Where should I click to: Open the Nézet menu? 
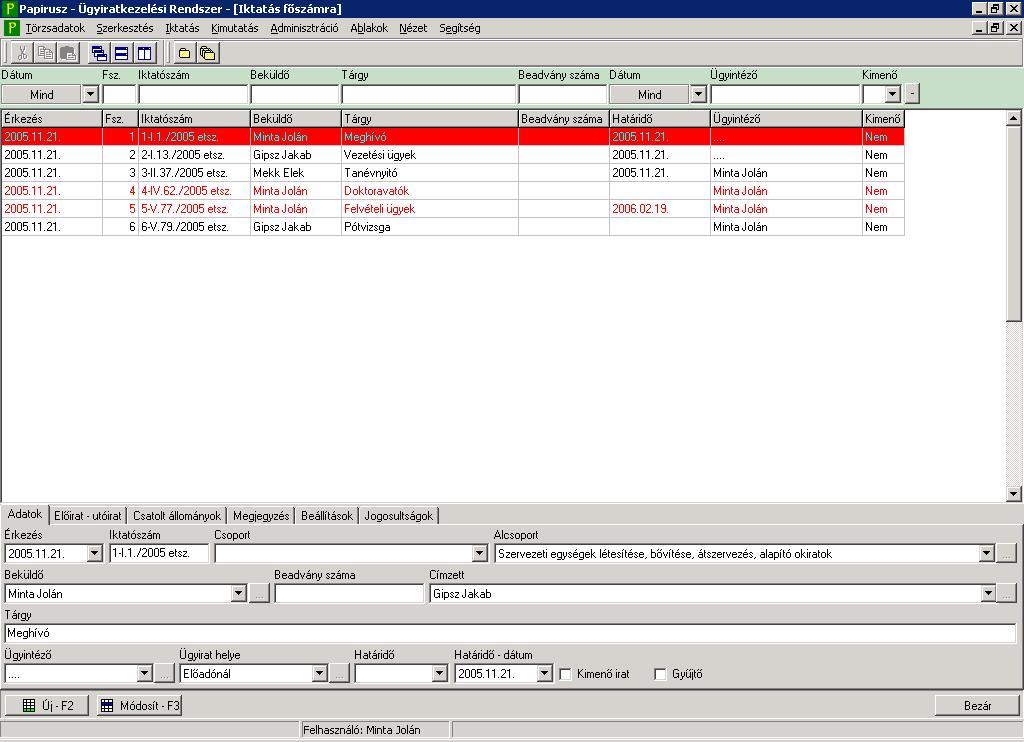(413, 28)
